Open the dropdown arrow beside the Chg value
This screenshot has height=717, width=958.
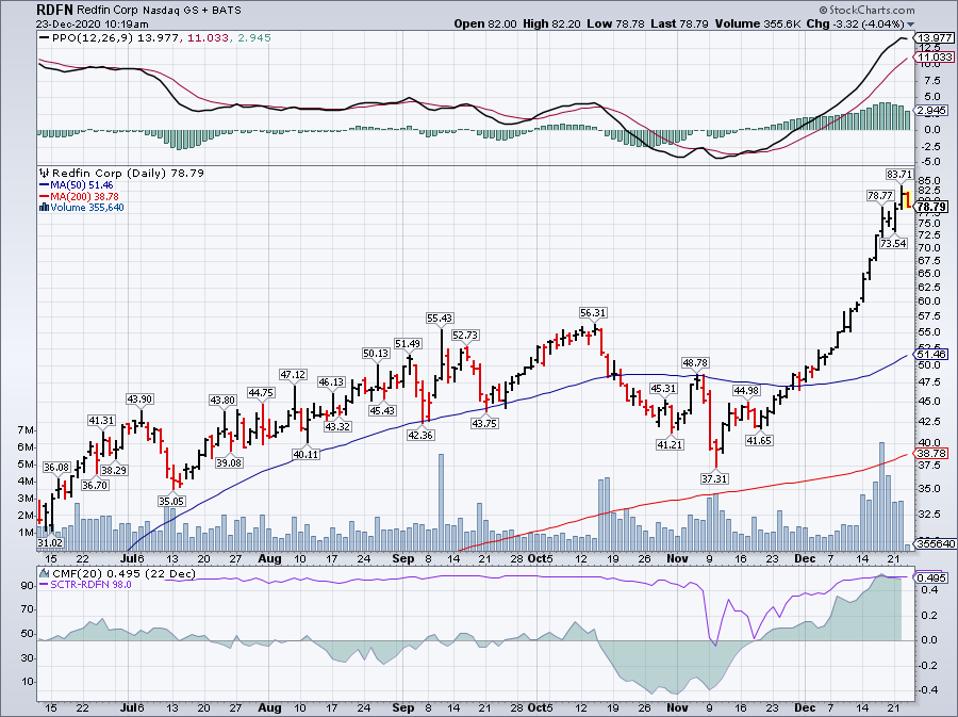tap(911, 24)
